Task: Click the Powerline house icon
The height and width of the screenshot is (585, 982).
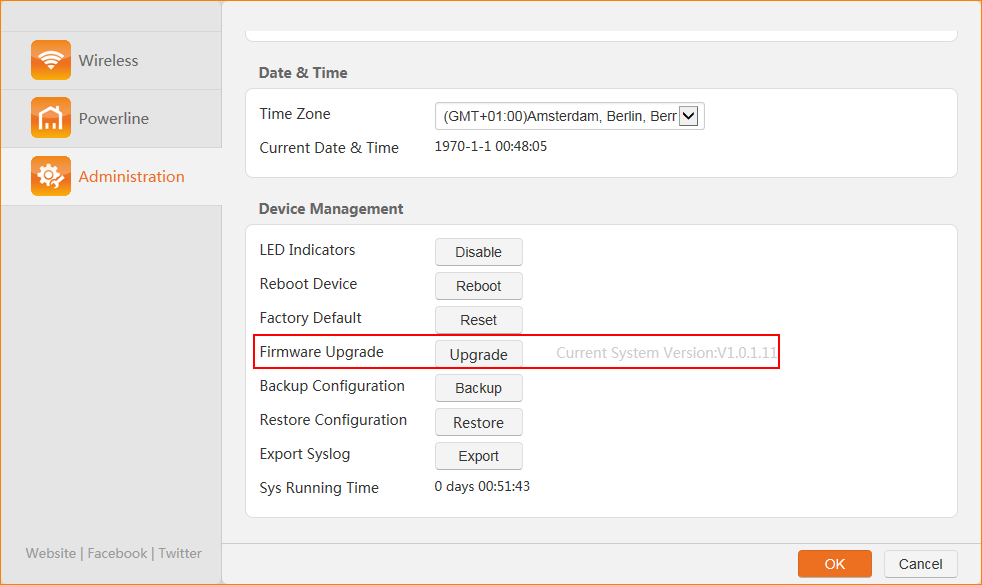Action: [x=51, y=118]
